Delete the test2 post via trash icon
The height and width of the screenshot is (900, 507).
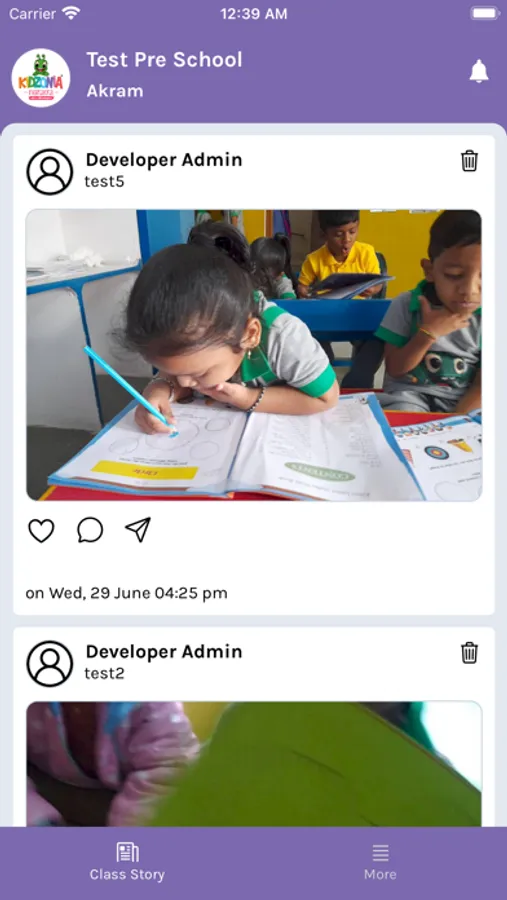[469, 653]
